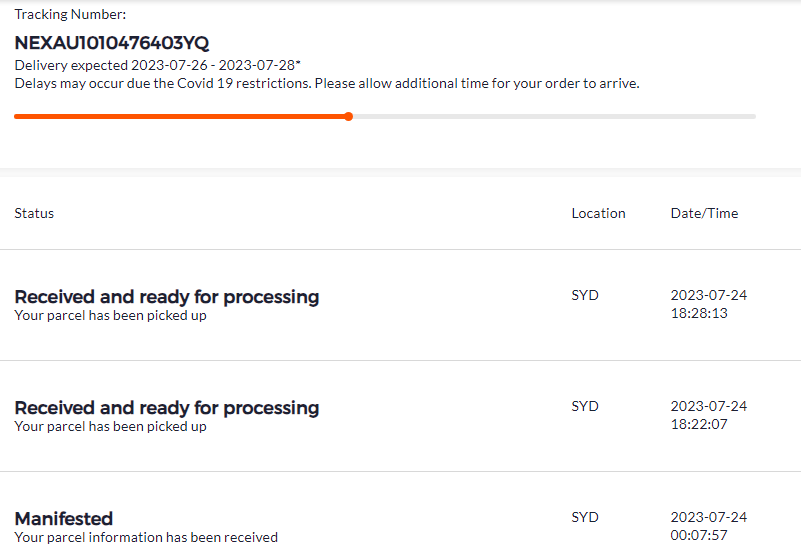Click "Your parcel information has been received" text
The height and width of the screenshot is (546, 801).
point(146,537)
